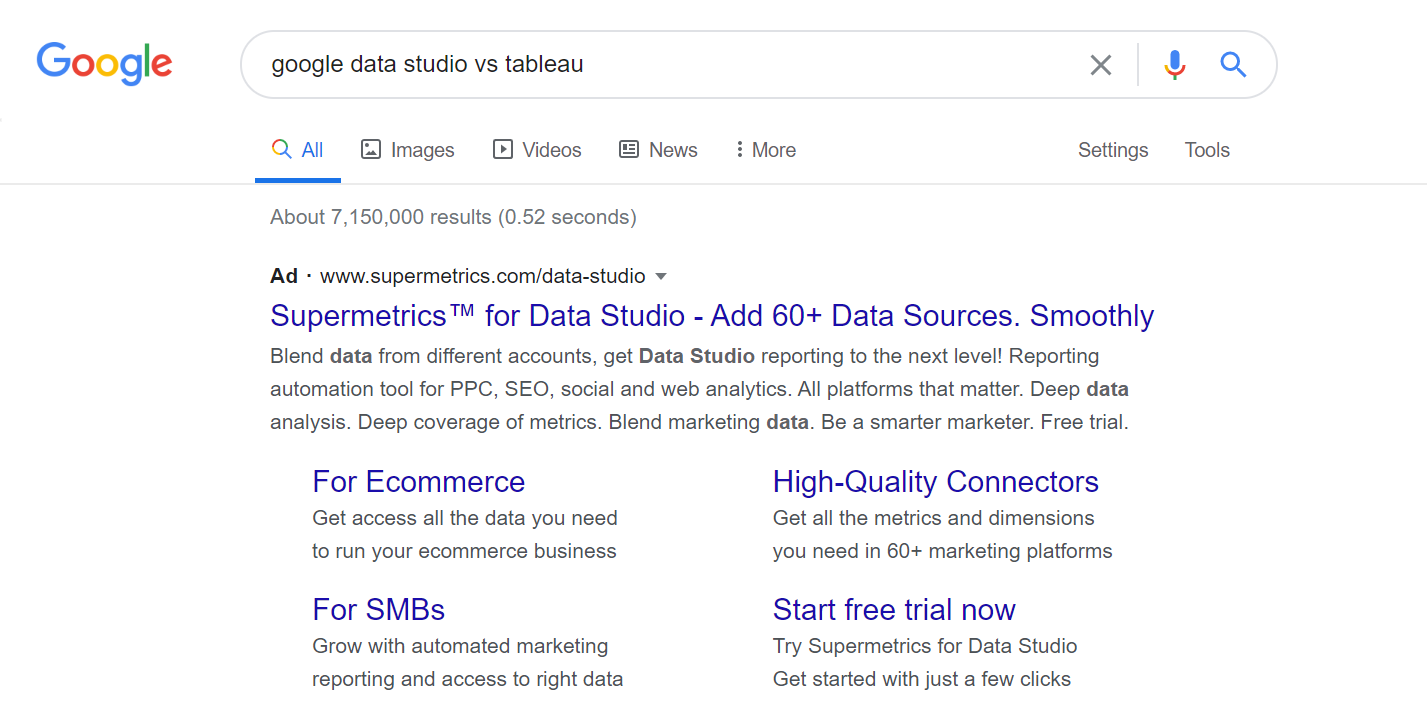This screenshot has width=1427, height=720.
Task: Click 'Get access all the data you need'
Action: click(465, 518)
